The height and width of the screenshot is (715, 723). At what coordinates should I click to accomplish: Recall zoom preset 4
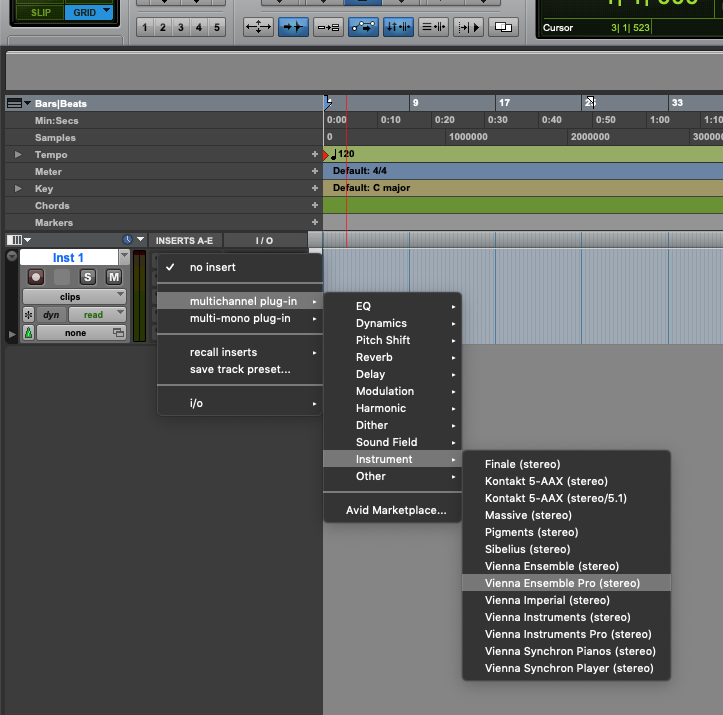click(199, 27)
